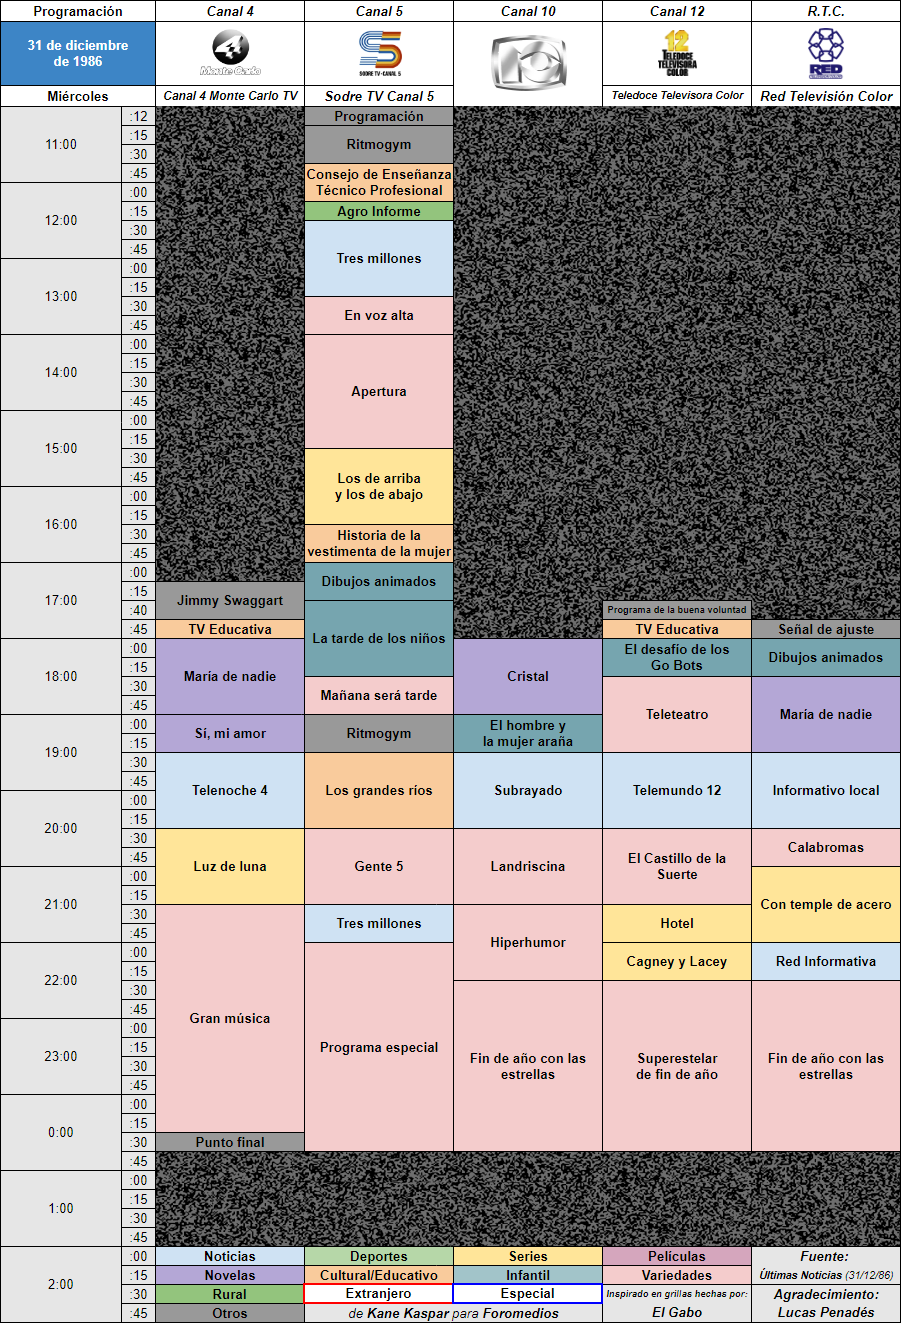Click the 'Lucas Penadés' acknowledgment credit

(826, 1313)
